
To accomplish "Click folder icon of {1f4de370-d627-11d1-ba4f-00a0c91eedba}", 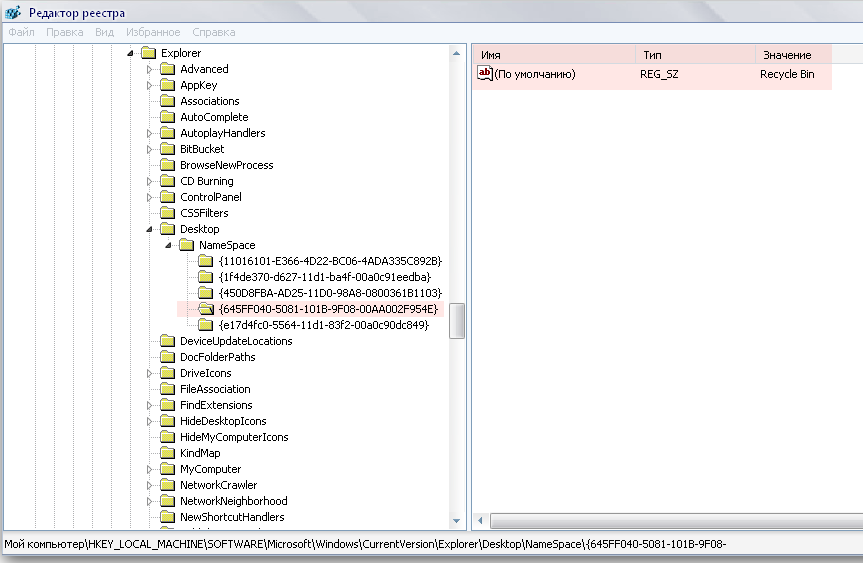I will tap(206, 276).
